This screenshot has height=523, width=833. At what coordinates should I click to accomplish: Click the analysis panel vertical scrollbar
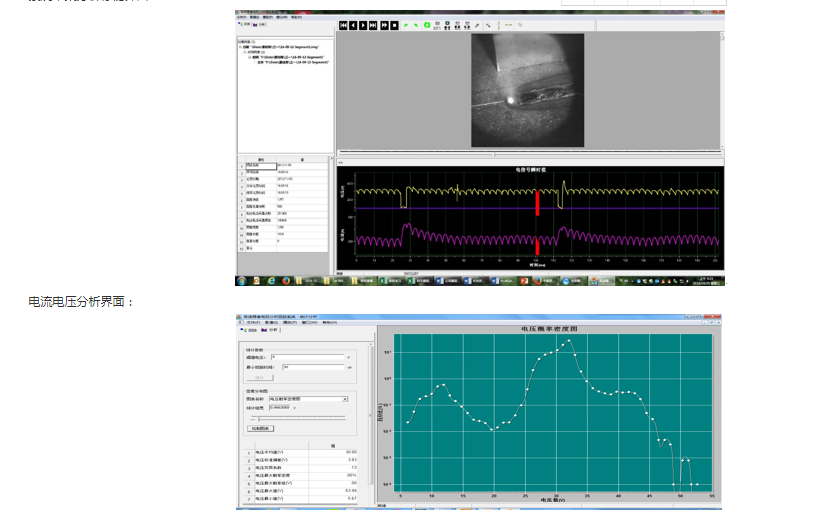[371, 415]
